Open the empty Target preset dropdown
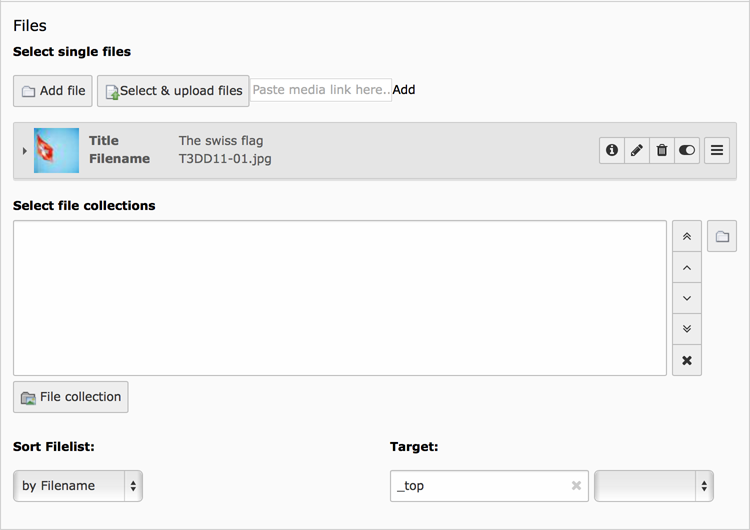The image size is (750, 530). tap(653, 486)
